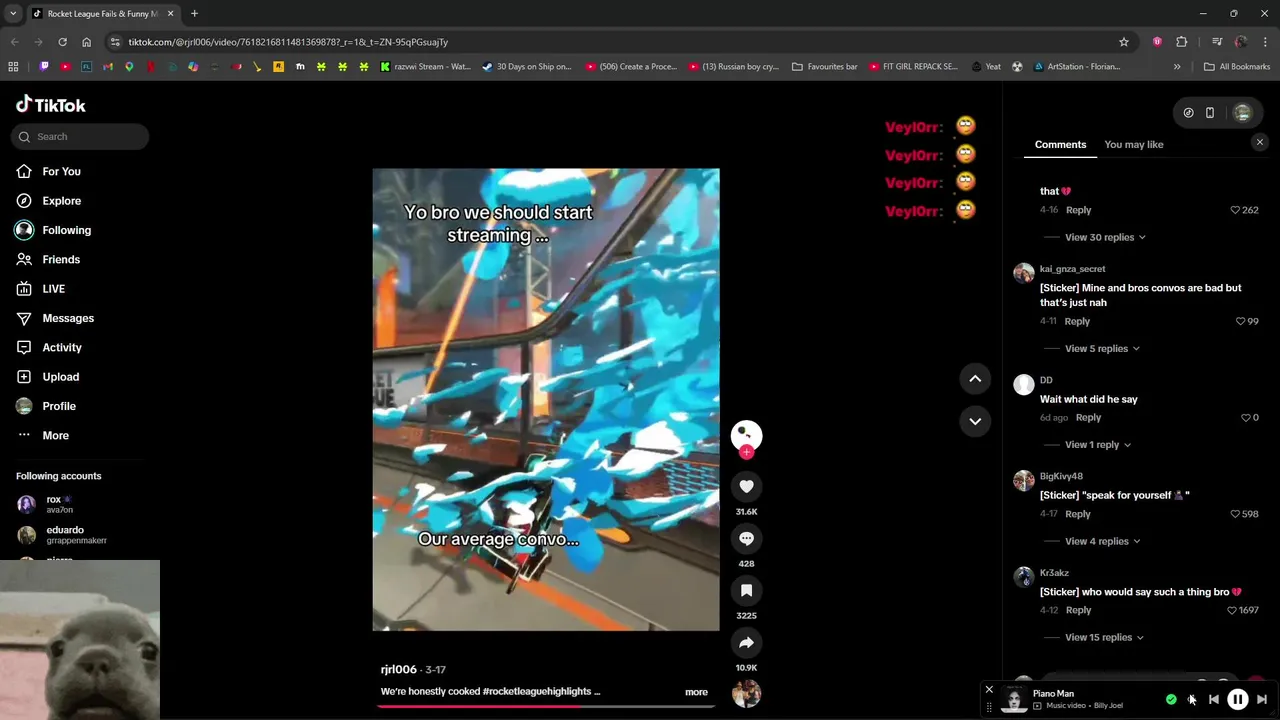Close the Piano Man mini player
Screen dimensions: 1280x720
click(989, 690)
